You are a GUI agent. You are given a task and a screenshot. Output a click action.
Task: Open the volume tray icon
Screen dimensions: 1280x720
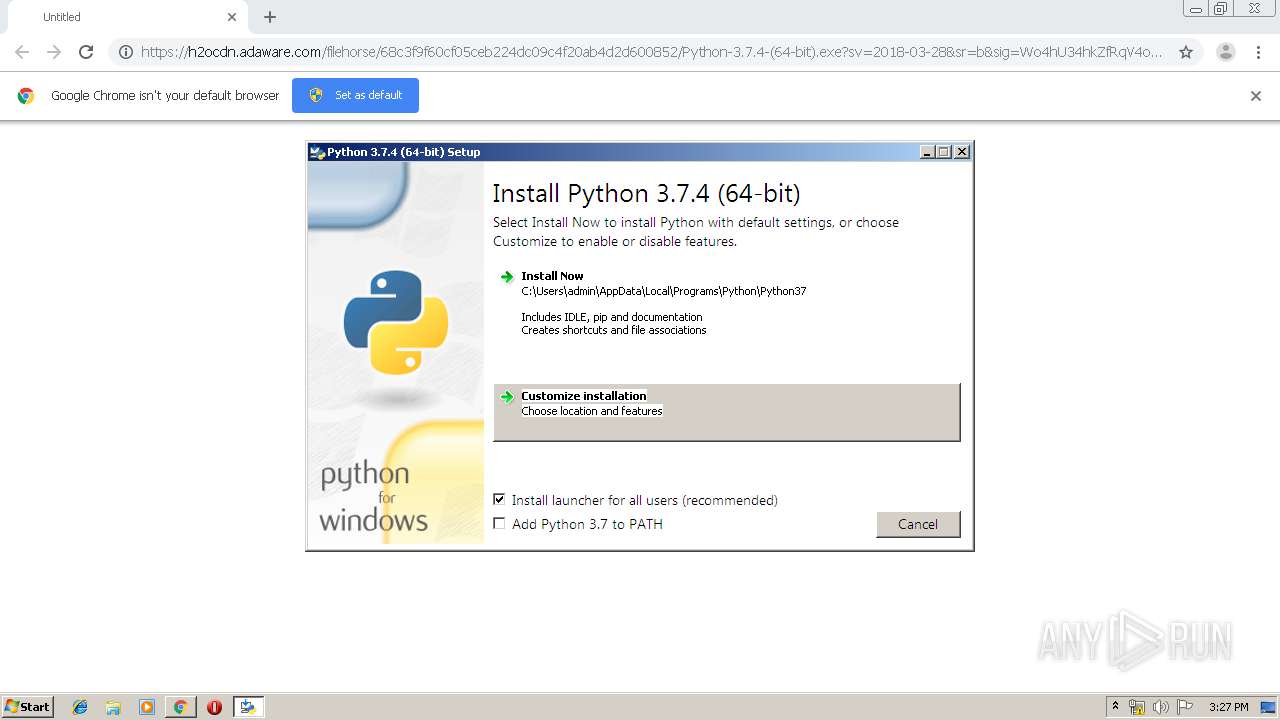pos(1161,707)
